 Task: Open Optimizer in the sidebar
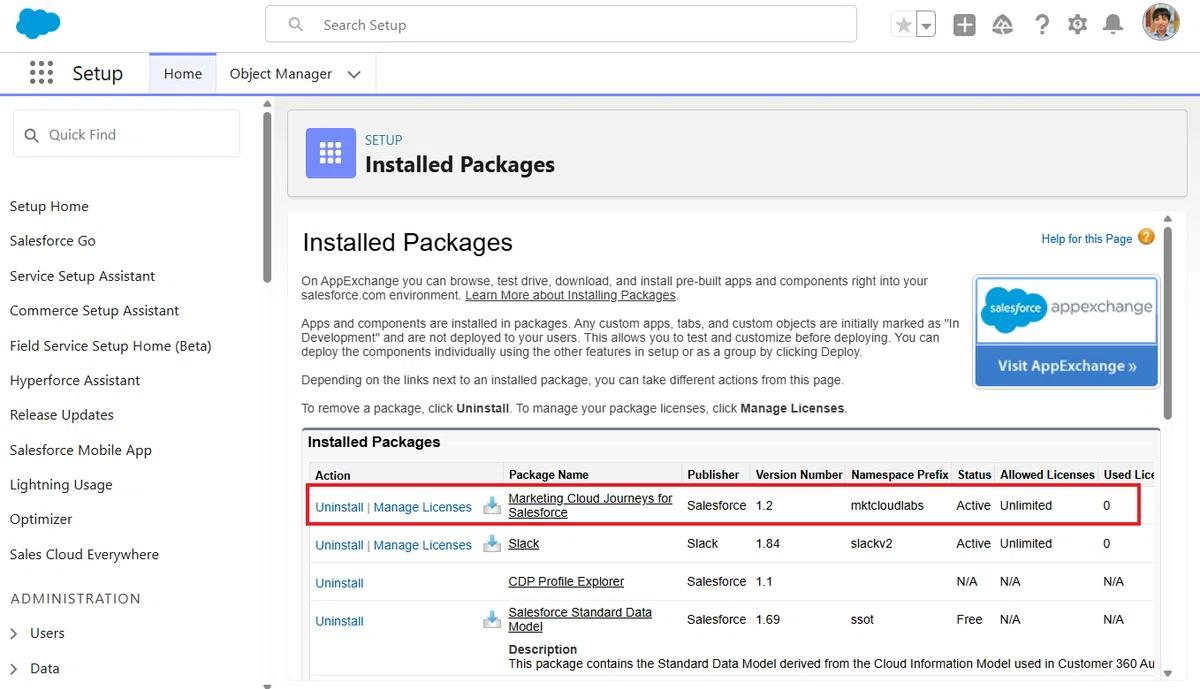point(41,519)
